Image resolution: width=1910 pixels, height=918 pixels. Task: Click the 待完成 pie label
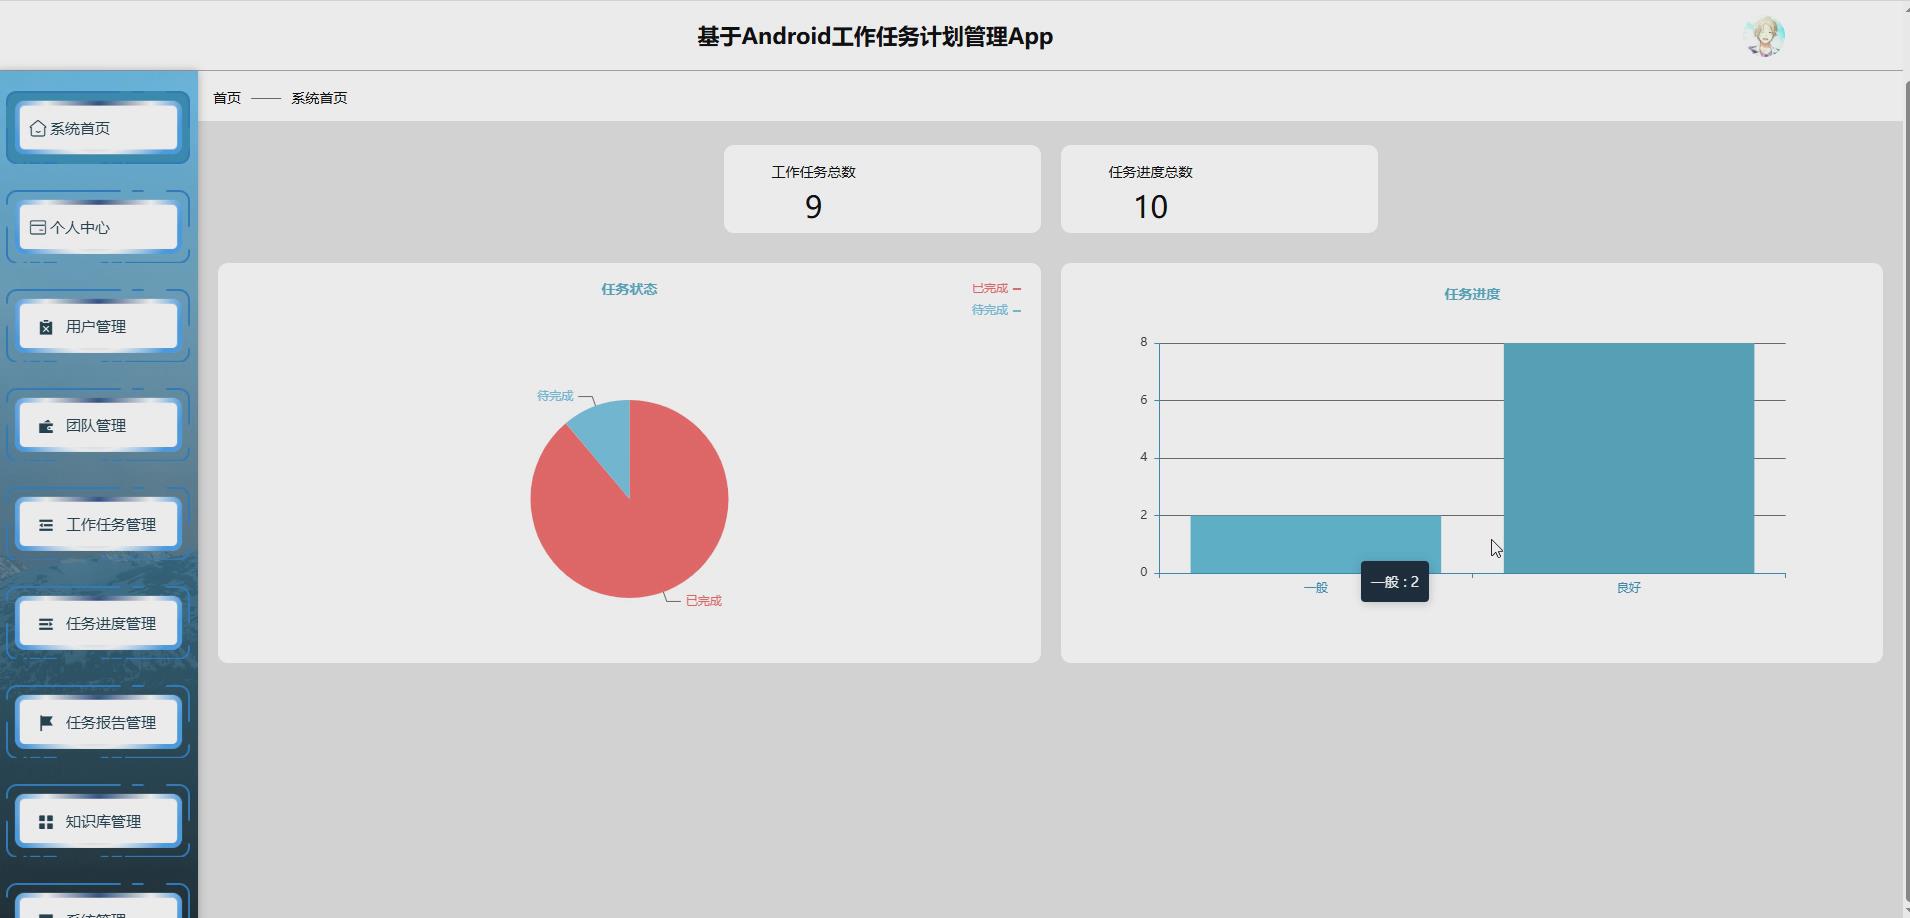[555, 396]
